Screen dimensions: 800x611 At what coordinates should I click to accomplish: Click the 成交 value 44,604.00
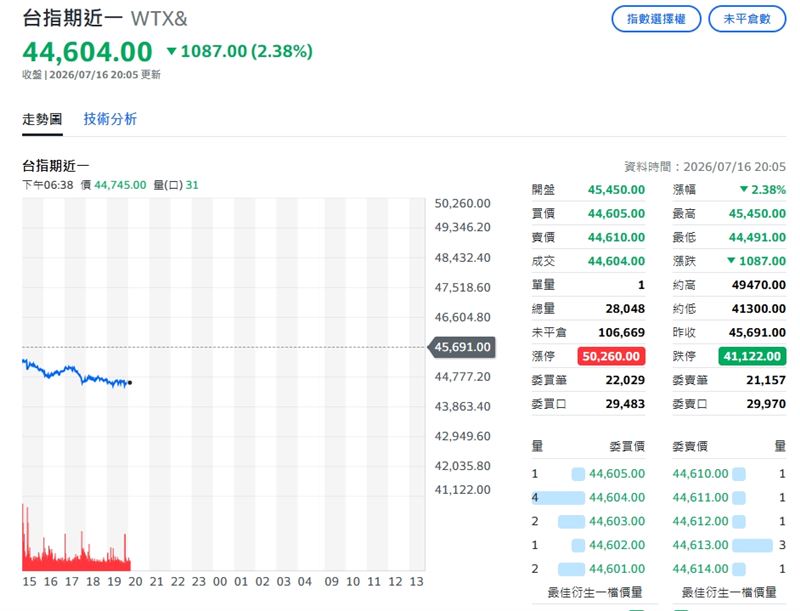point(616,261)
